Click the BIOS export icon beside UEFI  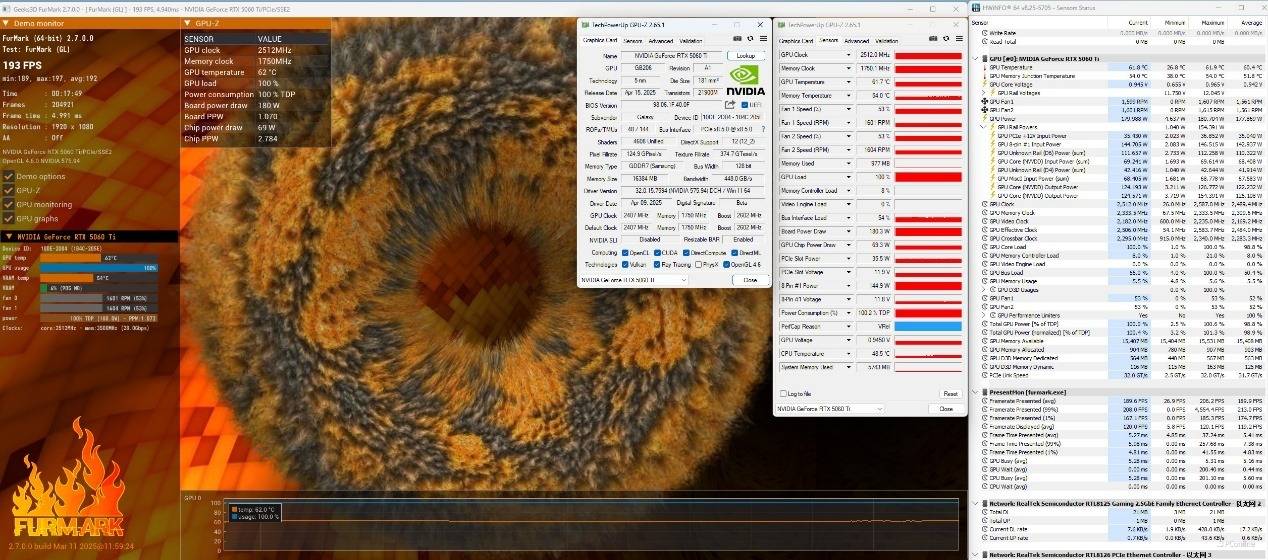tap(730, 104)
